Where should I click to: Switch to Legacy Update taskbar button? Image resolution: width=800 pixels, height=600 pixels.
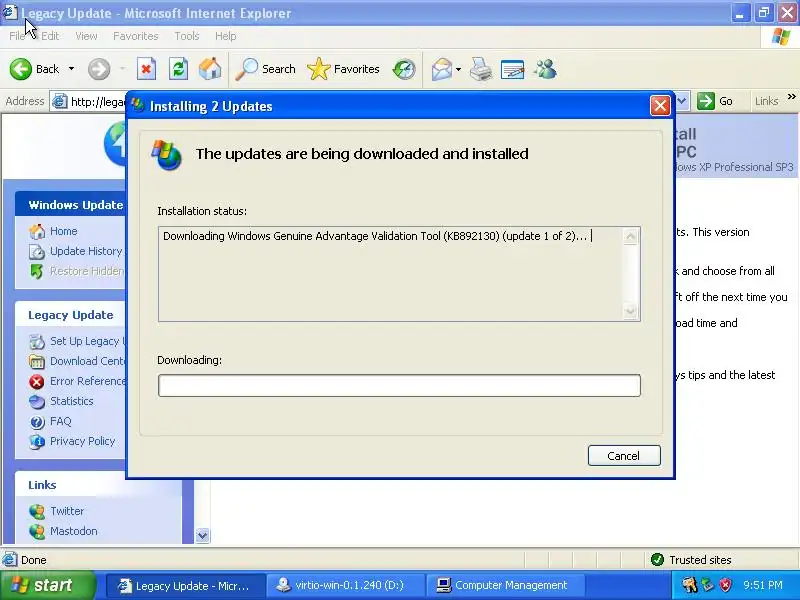click(186, 585)
